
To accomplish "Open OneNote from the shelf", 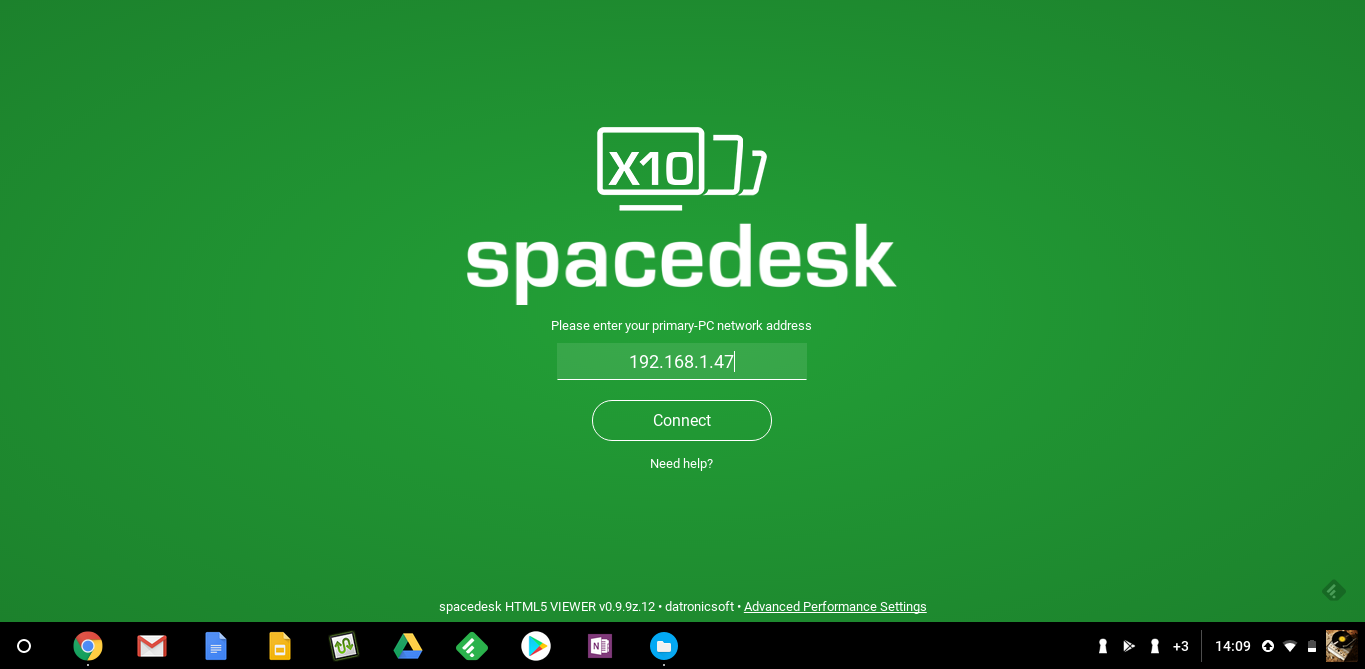I will coord(600,646).
